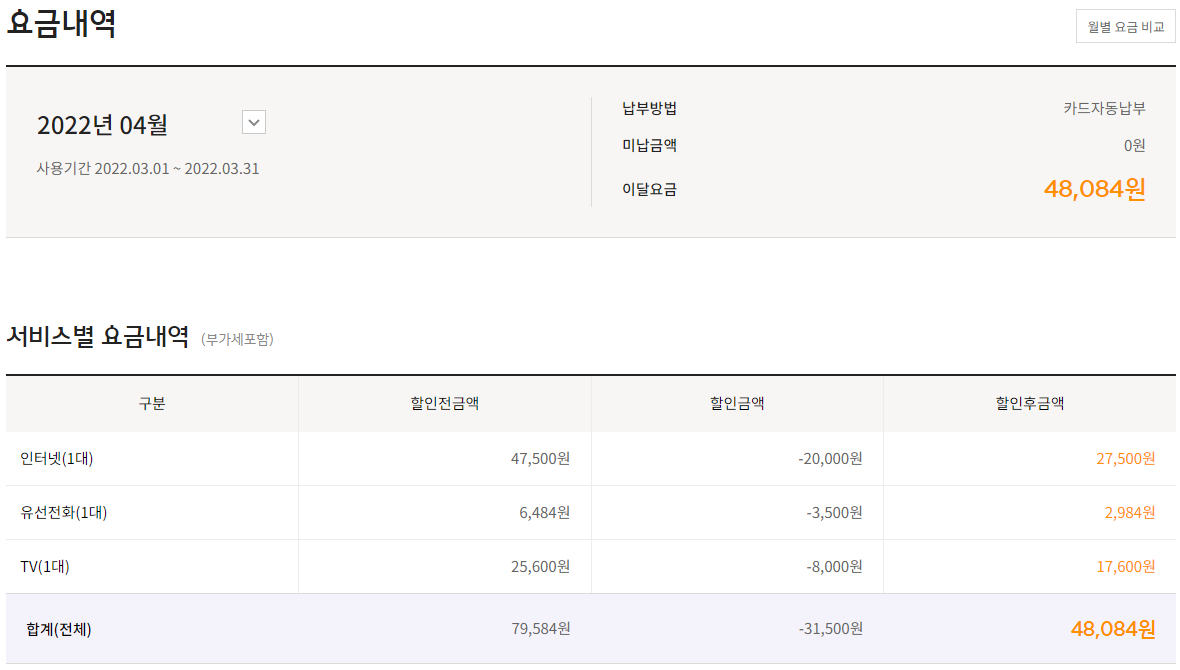Select the 인터넷(1대) row label
Screen dimensions: 1180x670
57,459
